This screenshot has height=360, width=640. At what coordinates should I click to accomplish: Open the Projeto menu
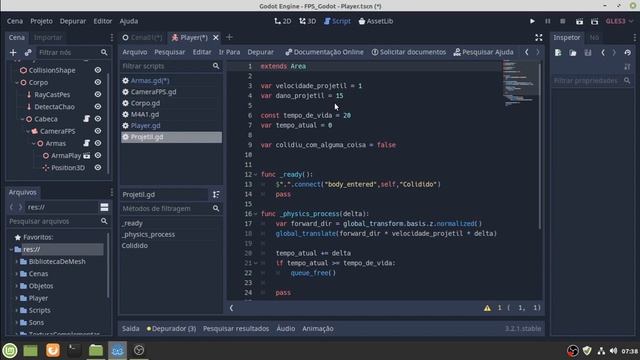(x=41, y=21)
